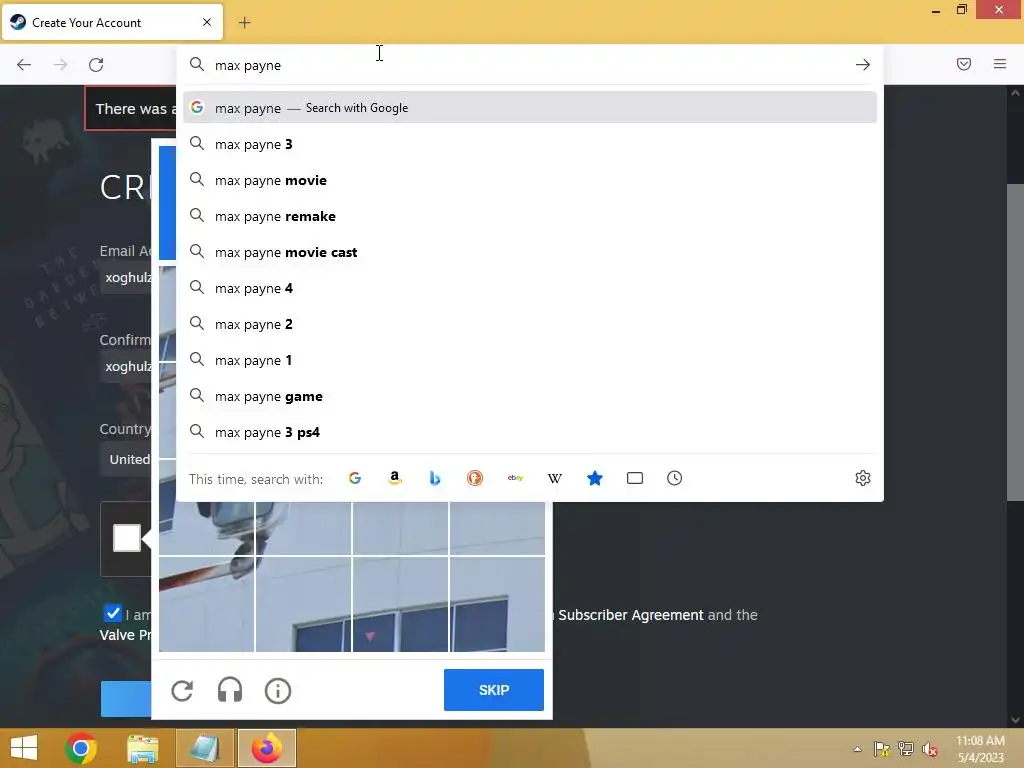Open the Firefox application menu

[x=1000, y=64]
